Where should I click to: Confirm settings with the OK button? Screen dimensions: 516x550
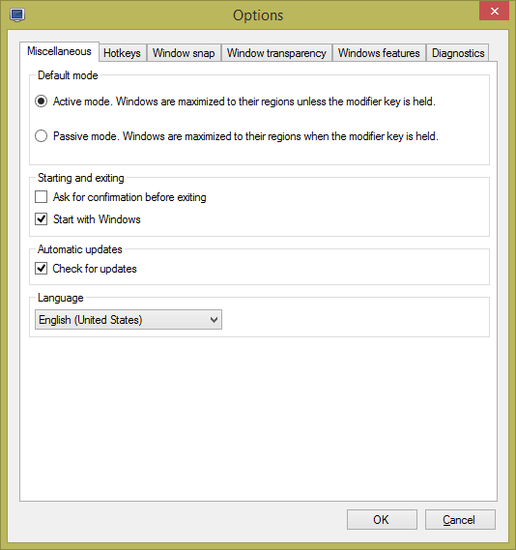point(382,519)
